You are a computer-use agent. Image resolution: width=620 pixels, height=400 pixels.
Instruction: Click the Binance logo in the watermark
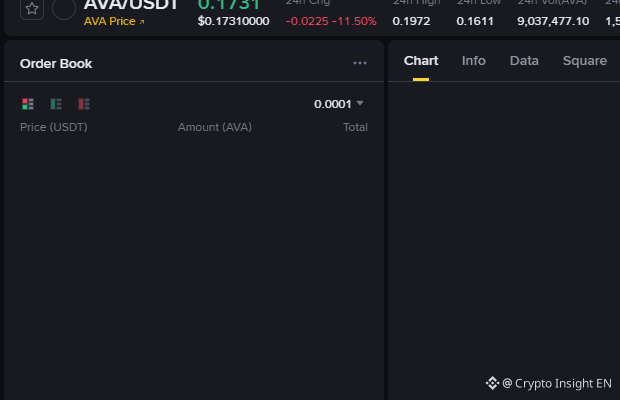click(x=492, y=383)
